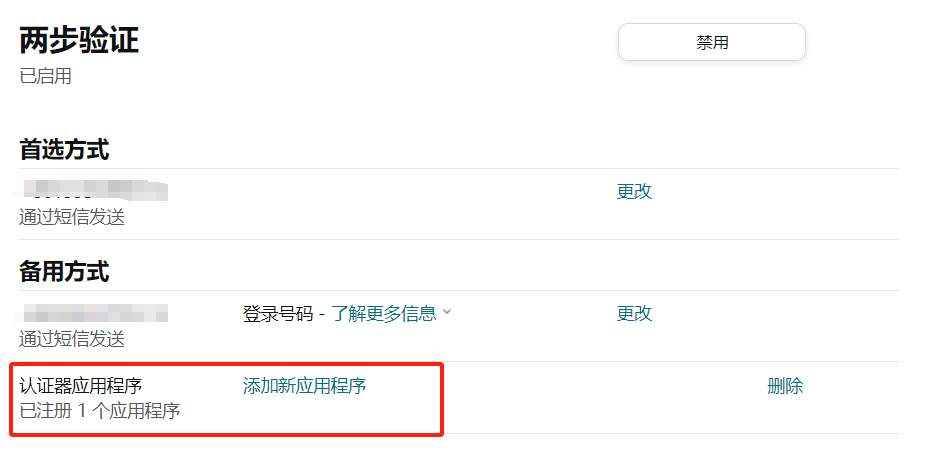Click the 添加新应用程序 link
937x459 pixels.
point(304,386)
